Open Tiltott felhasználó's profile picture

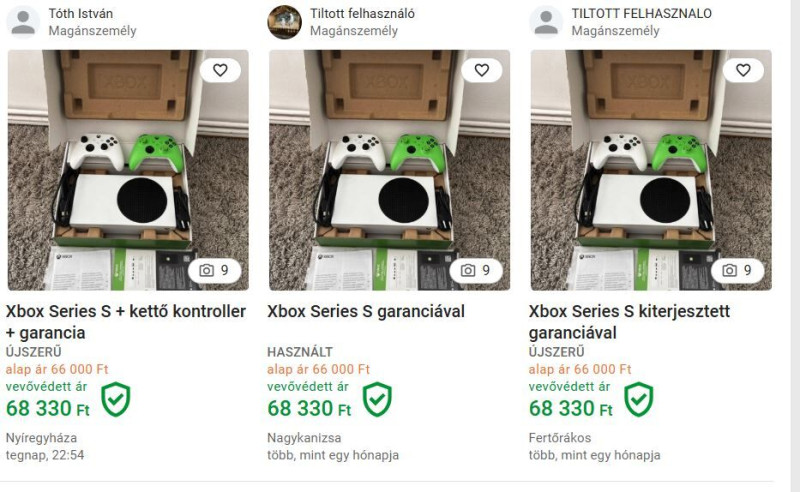pyautogui.click(x=284, y=22)
